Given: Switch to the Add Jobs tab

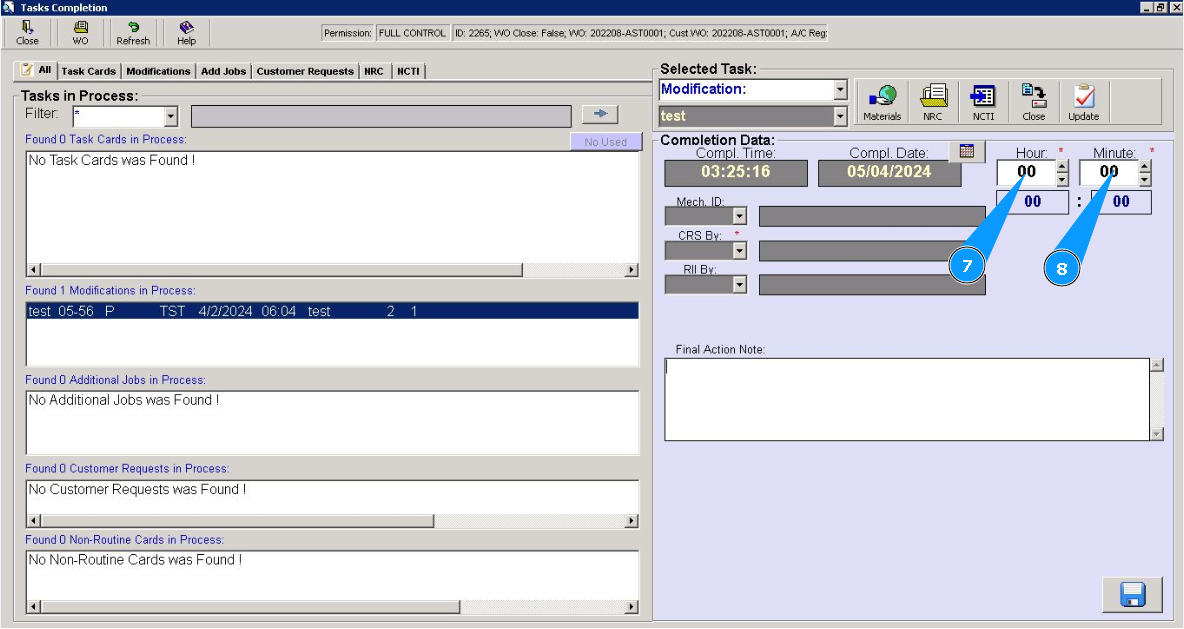Looking at the screenshot, I should pyautogui.click(x=224, y=71).
